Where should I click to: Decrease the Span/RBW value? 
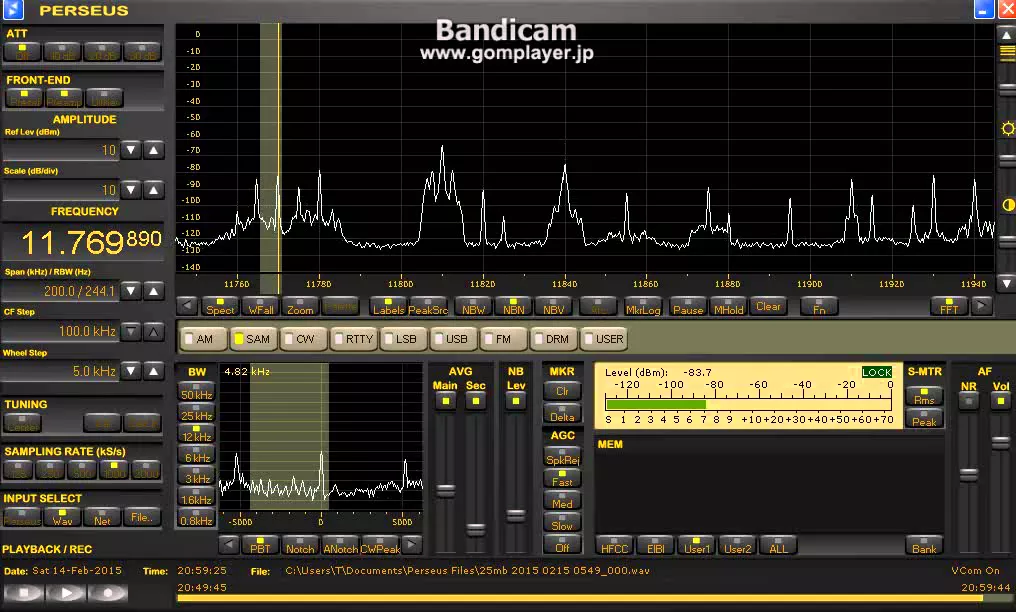coord(131,291)
